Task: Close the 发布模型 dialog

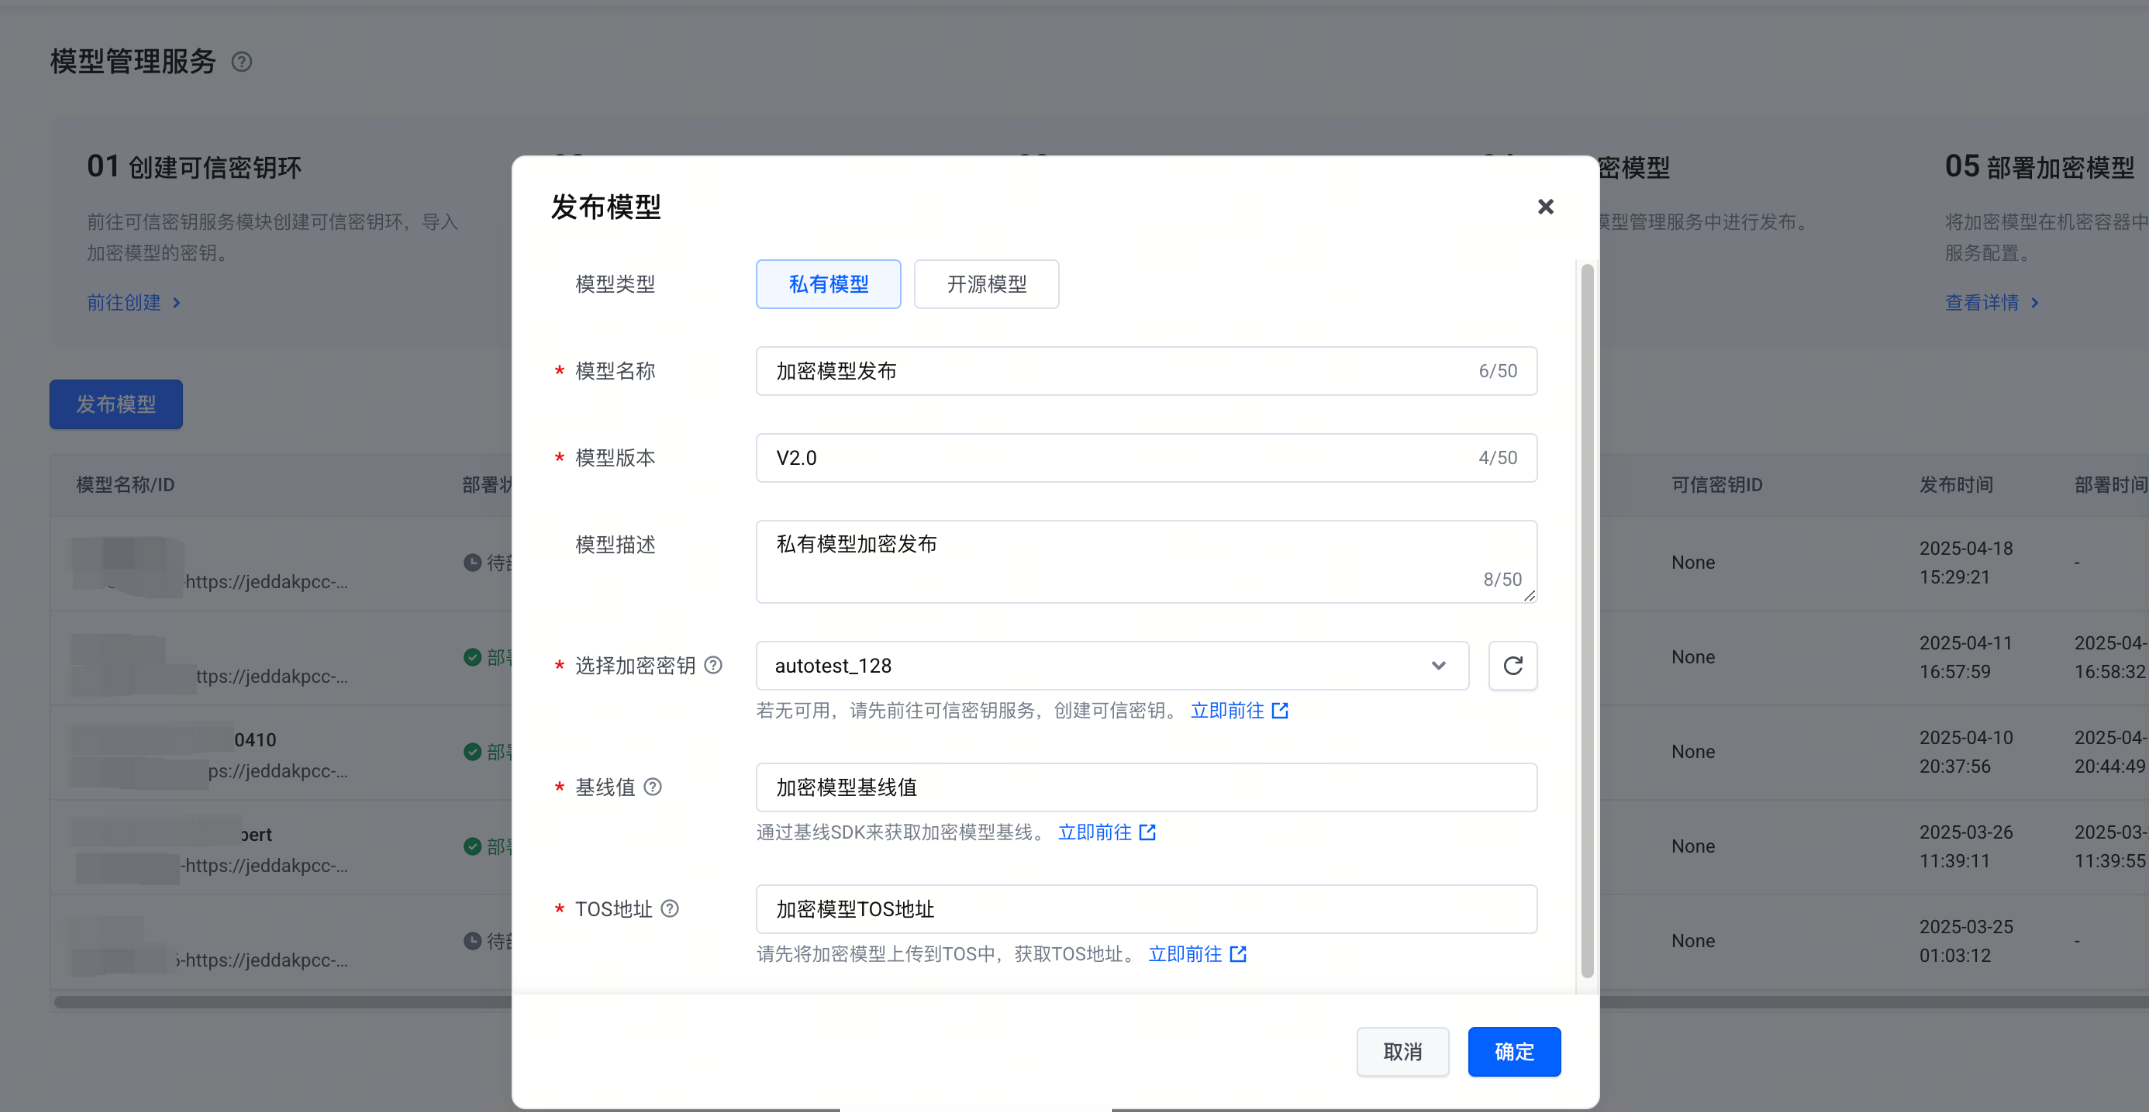Action: point(1545,207)
